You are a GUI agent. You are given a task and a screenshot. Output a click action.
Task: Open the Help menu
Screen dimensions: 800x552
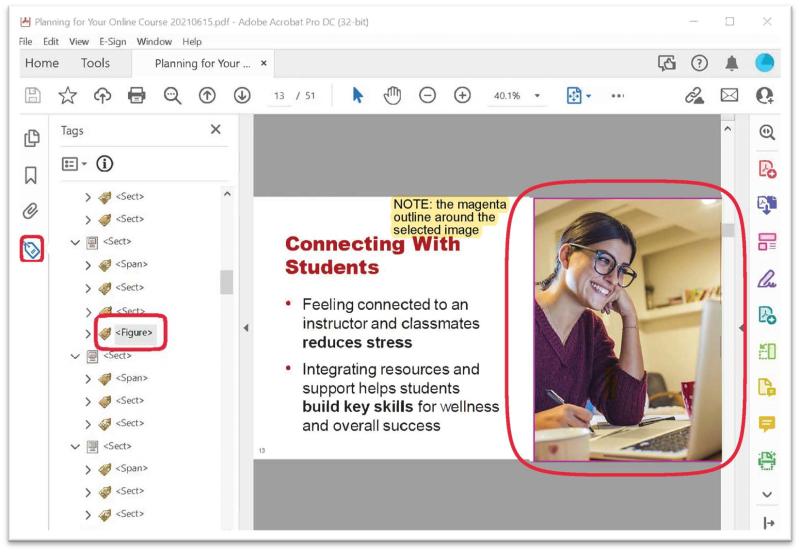tap(192, 41)
